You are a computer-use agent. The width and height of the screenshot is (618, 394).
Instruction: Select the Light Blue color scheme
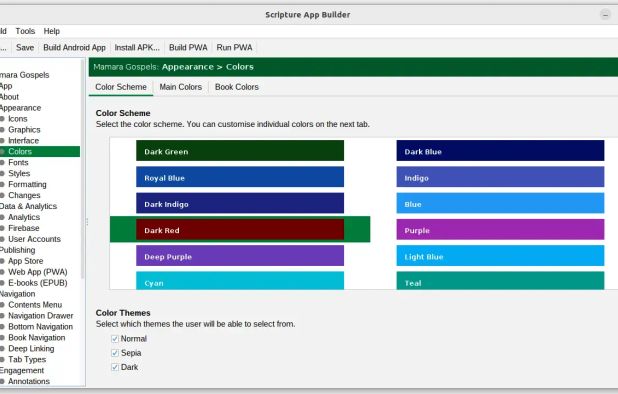pos(500,255)
